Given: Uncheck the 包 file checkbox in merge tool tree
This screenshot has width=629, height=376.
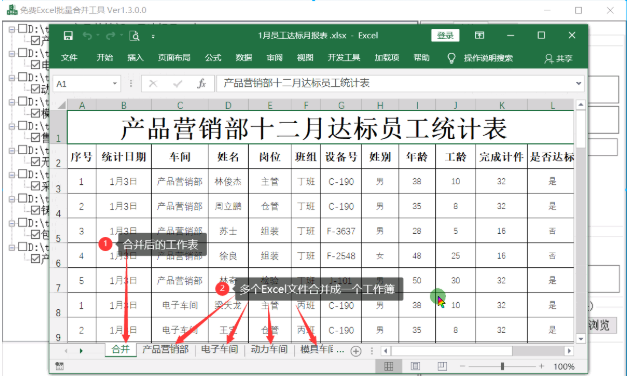Looking at the screenshot, I should [35, 234].
